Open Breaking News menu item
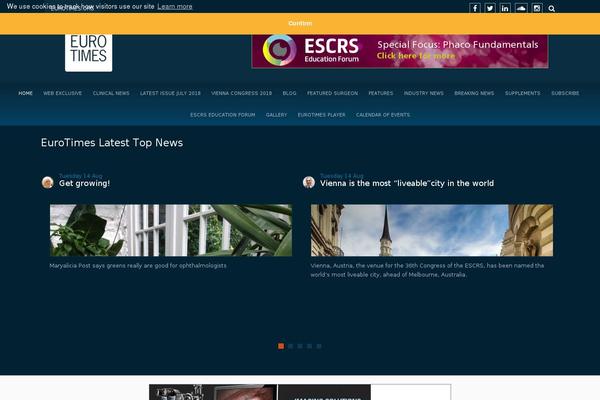 tap(474, 93)
